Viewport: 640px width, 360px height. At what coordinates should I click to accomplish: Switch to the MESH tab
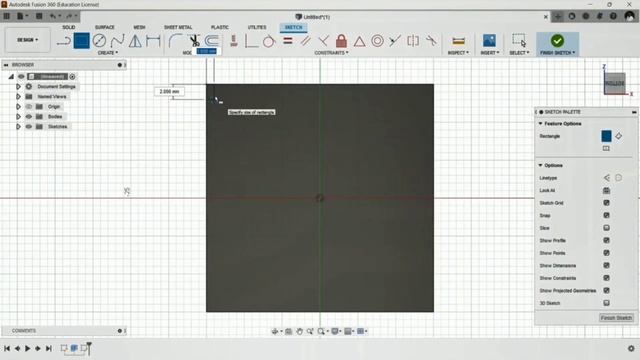pyautogui.click(x=139, y=27)
